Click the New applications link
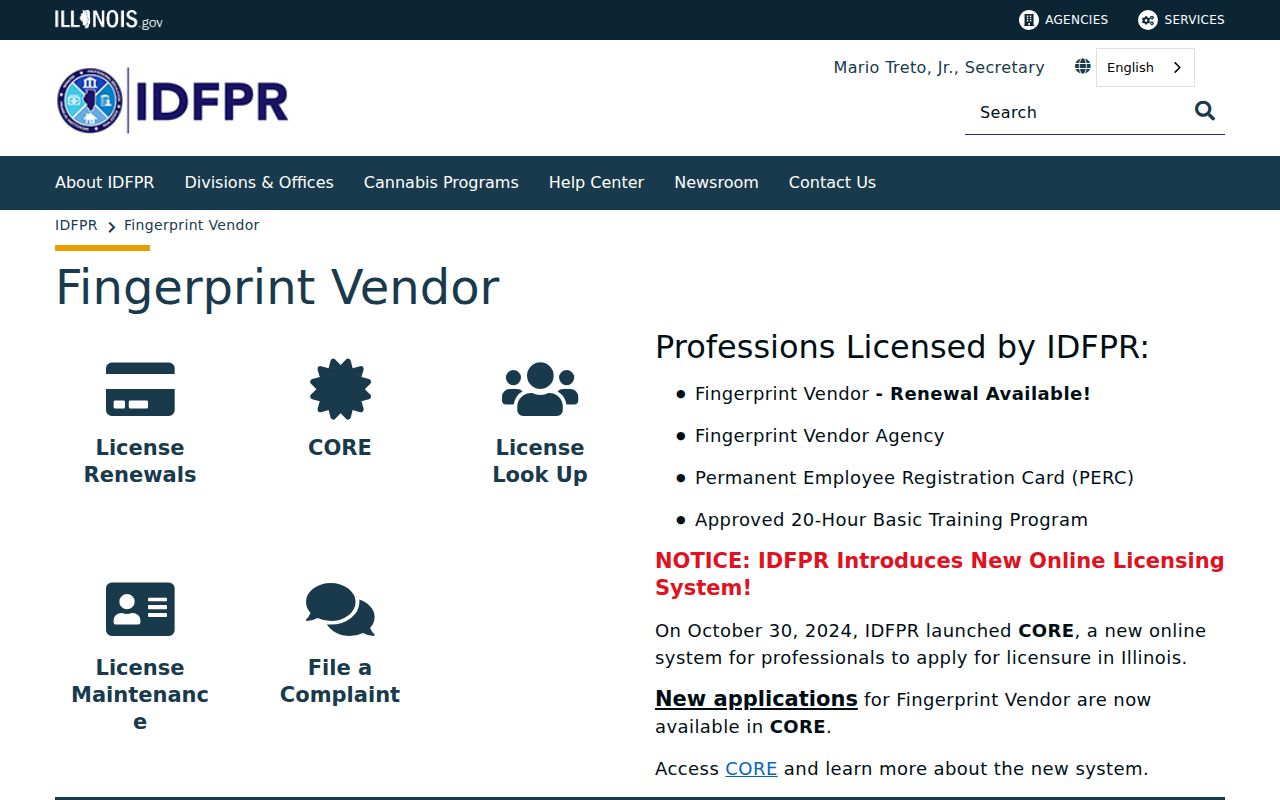The height and width of the screenshot is (800, 1280). (756, 699)
